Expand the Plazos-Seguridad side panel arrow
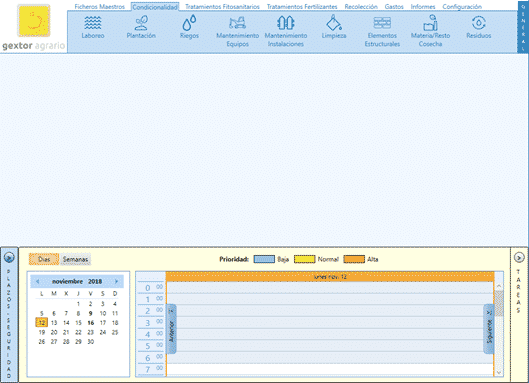This screenshot has width=529, height=383. 9,258
